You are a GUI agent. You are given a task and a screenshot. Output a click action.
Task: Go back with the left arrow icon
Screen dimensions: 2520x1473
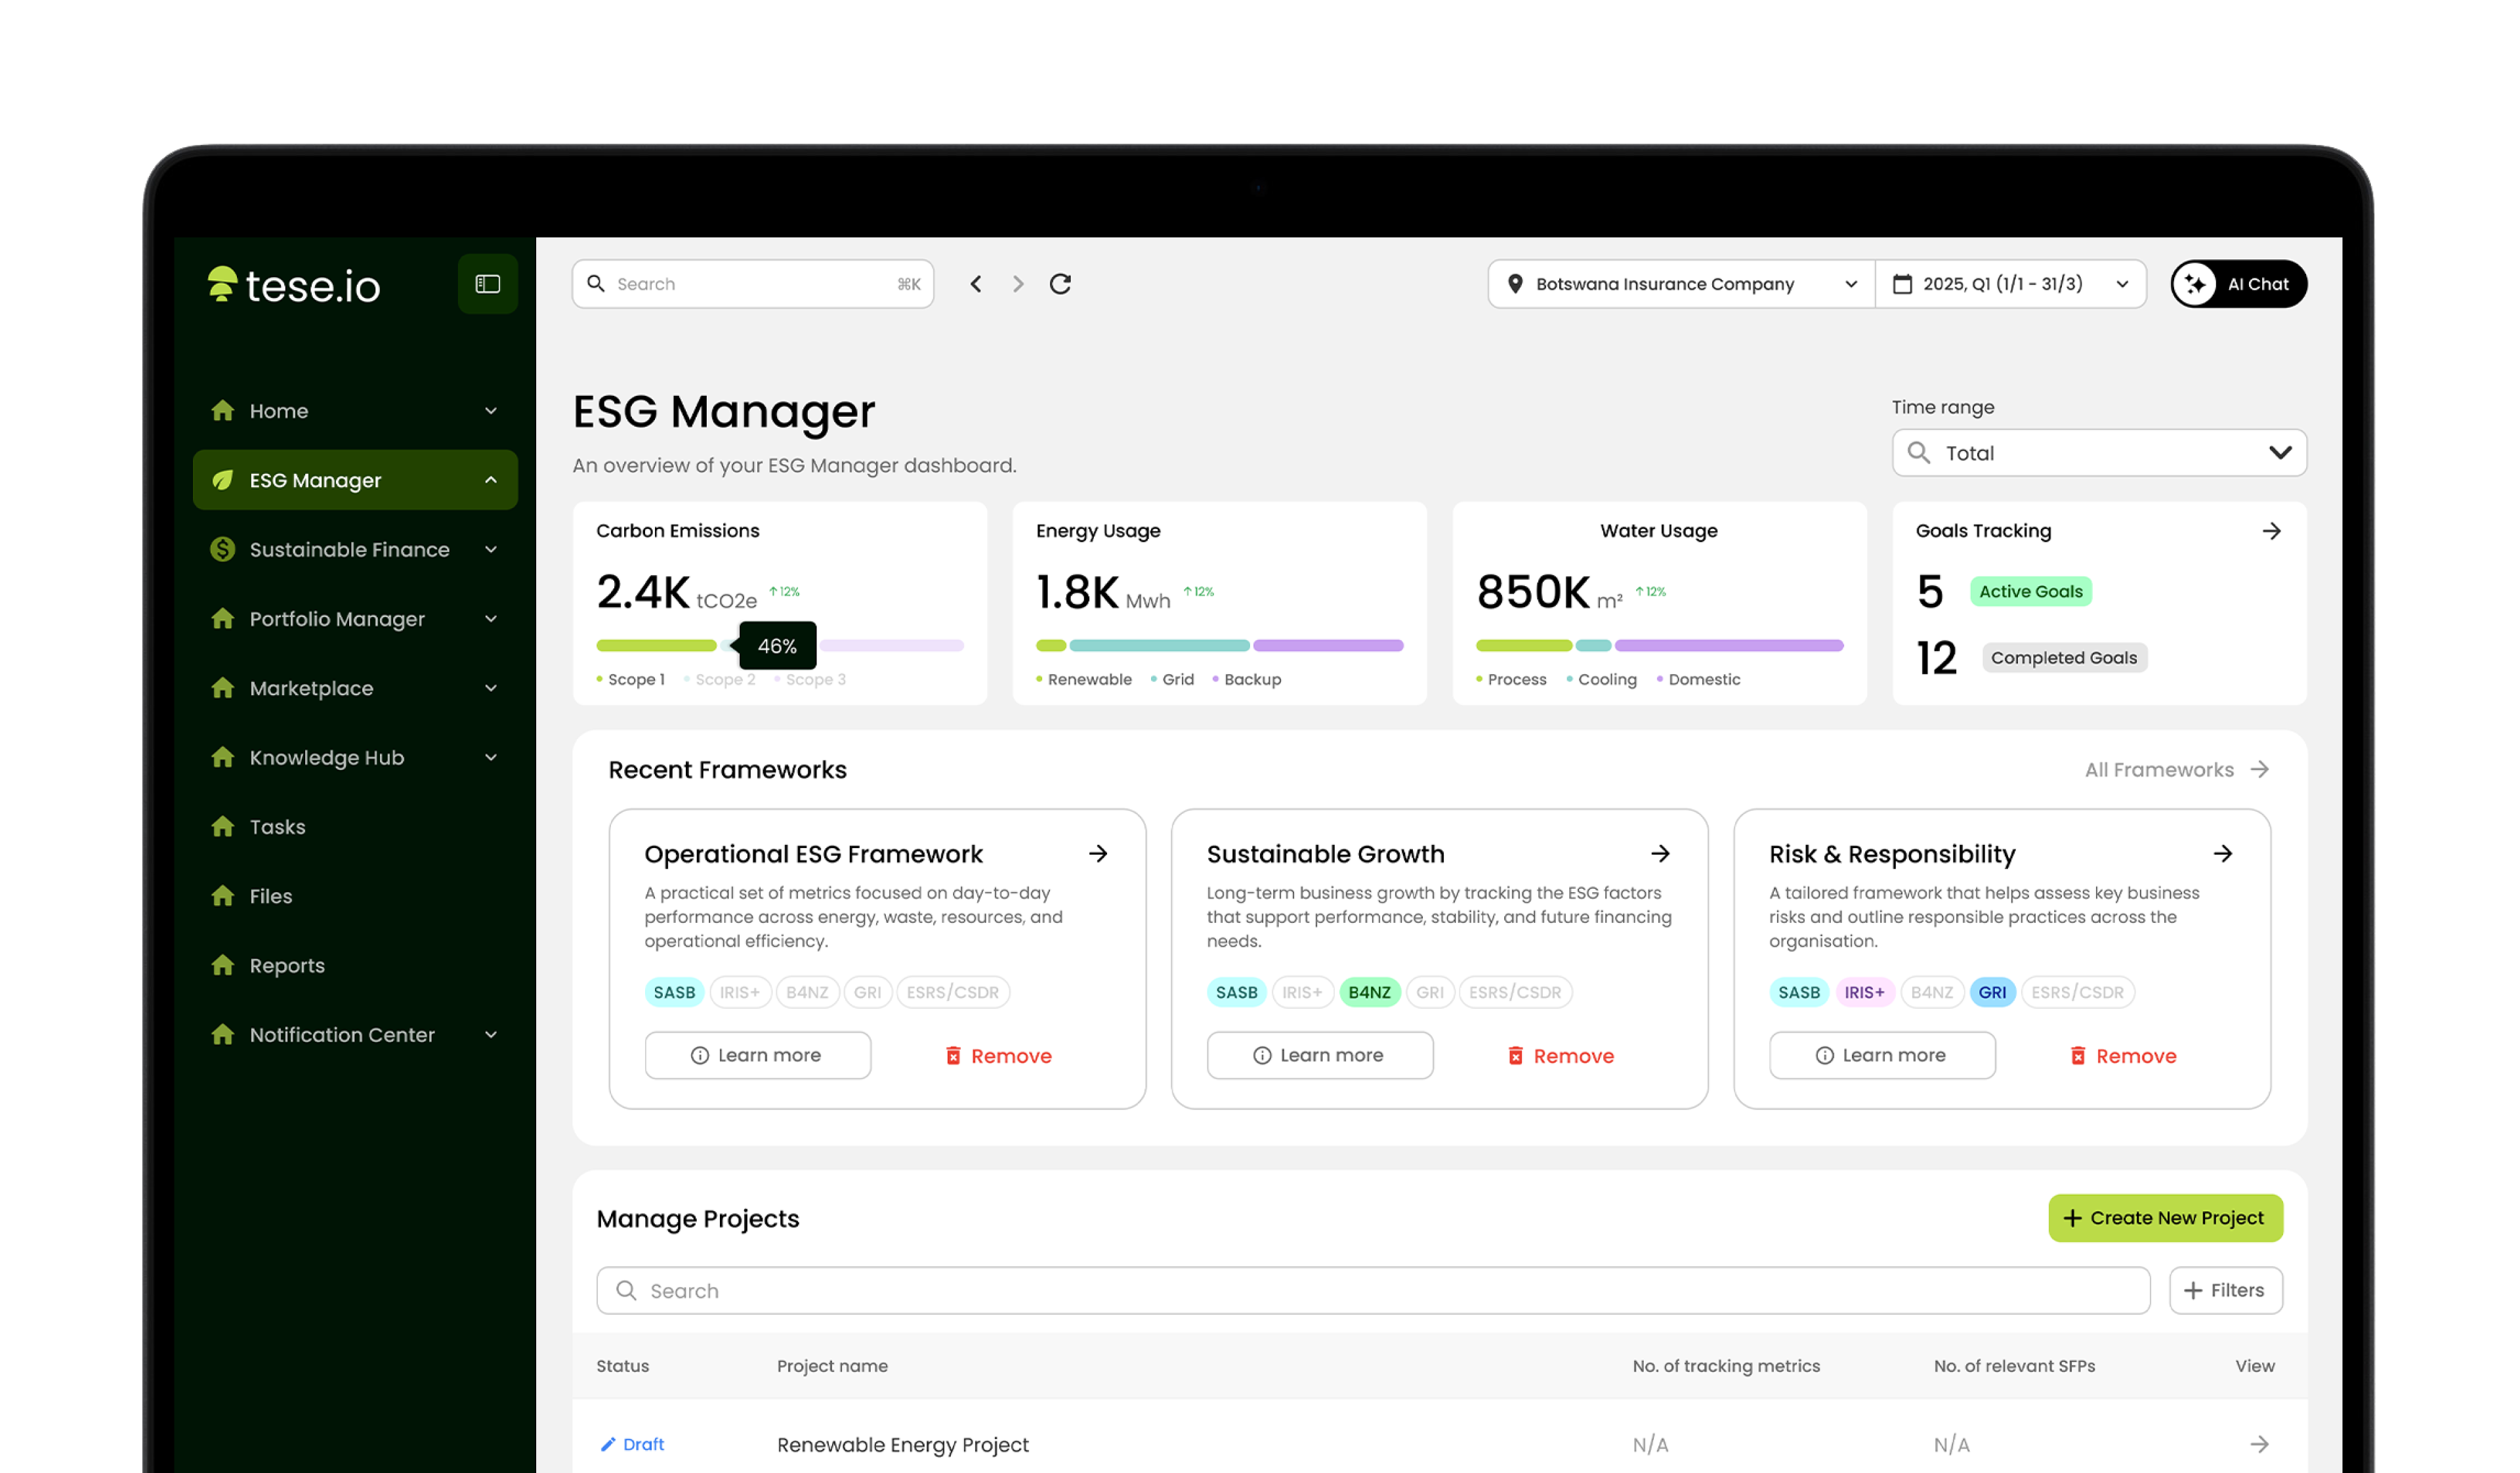point(976,284)
